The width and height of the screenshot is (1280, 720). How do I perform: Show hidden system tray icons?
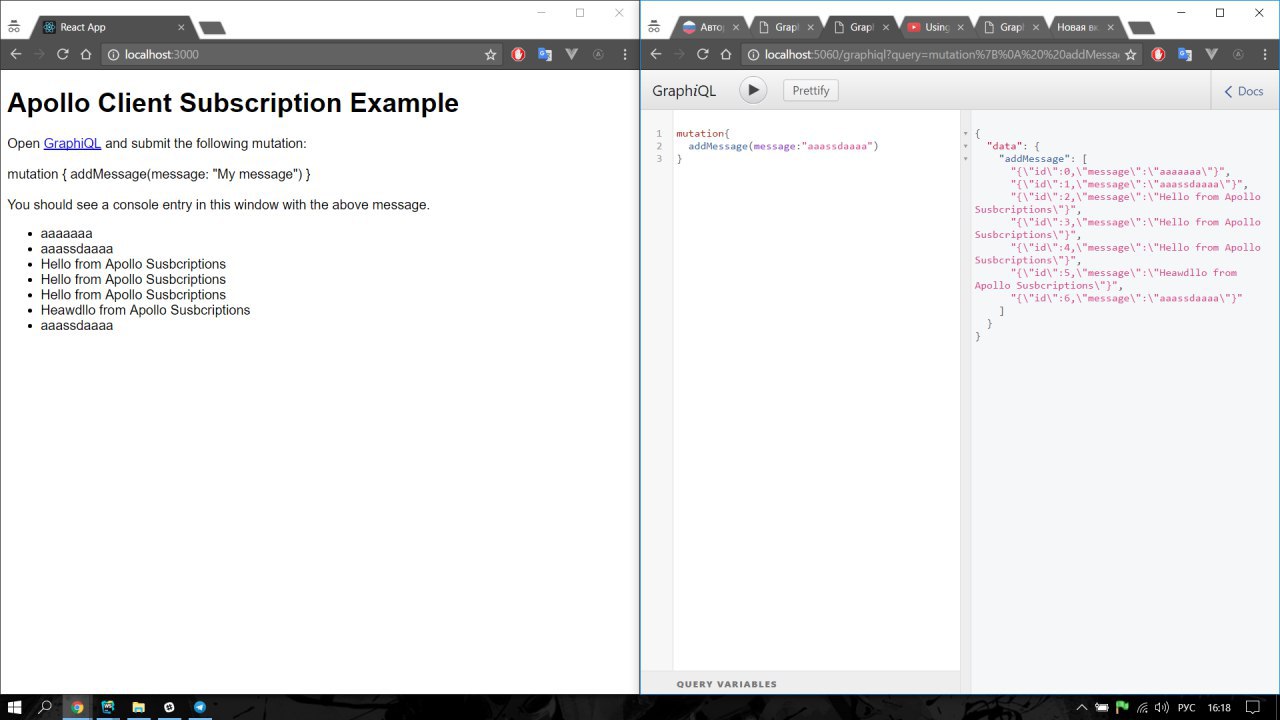point(1082,707)
